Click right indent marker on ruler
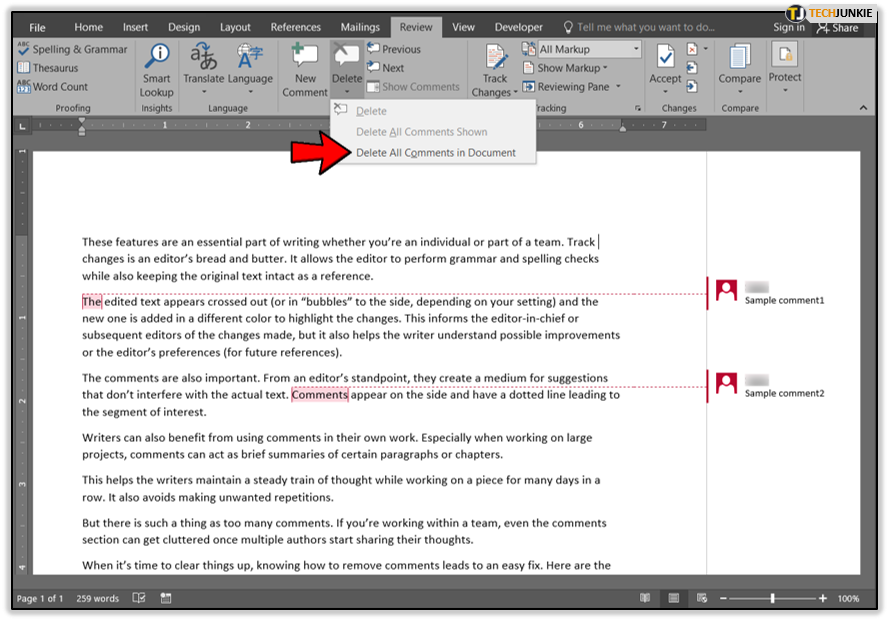The width and height of the screenshot is (889, 621). pyautogui.click(x=623, y=129)
